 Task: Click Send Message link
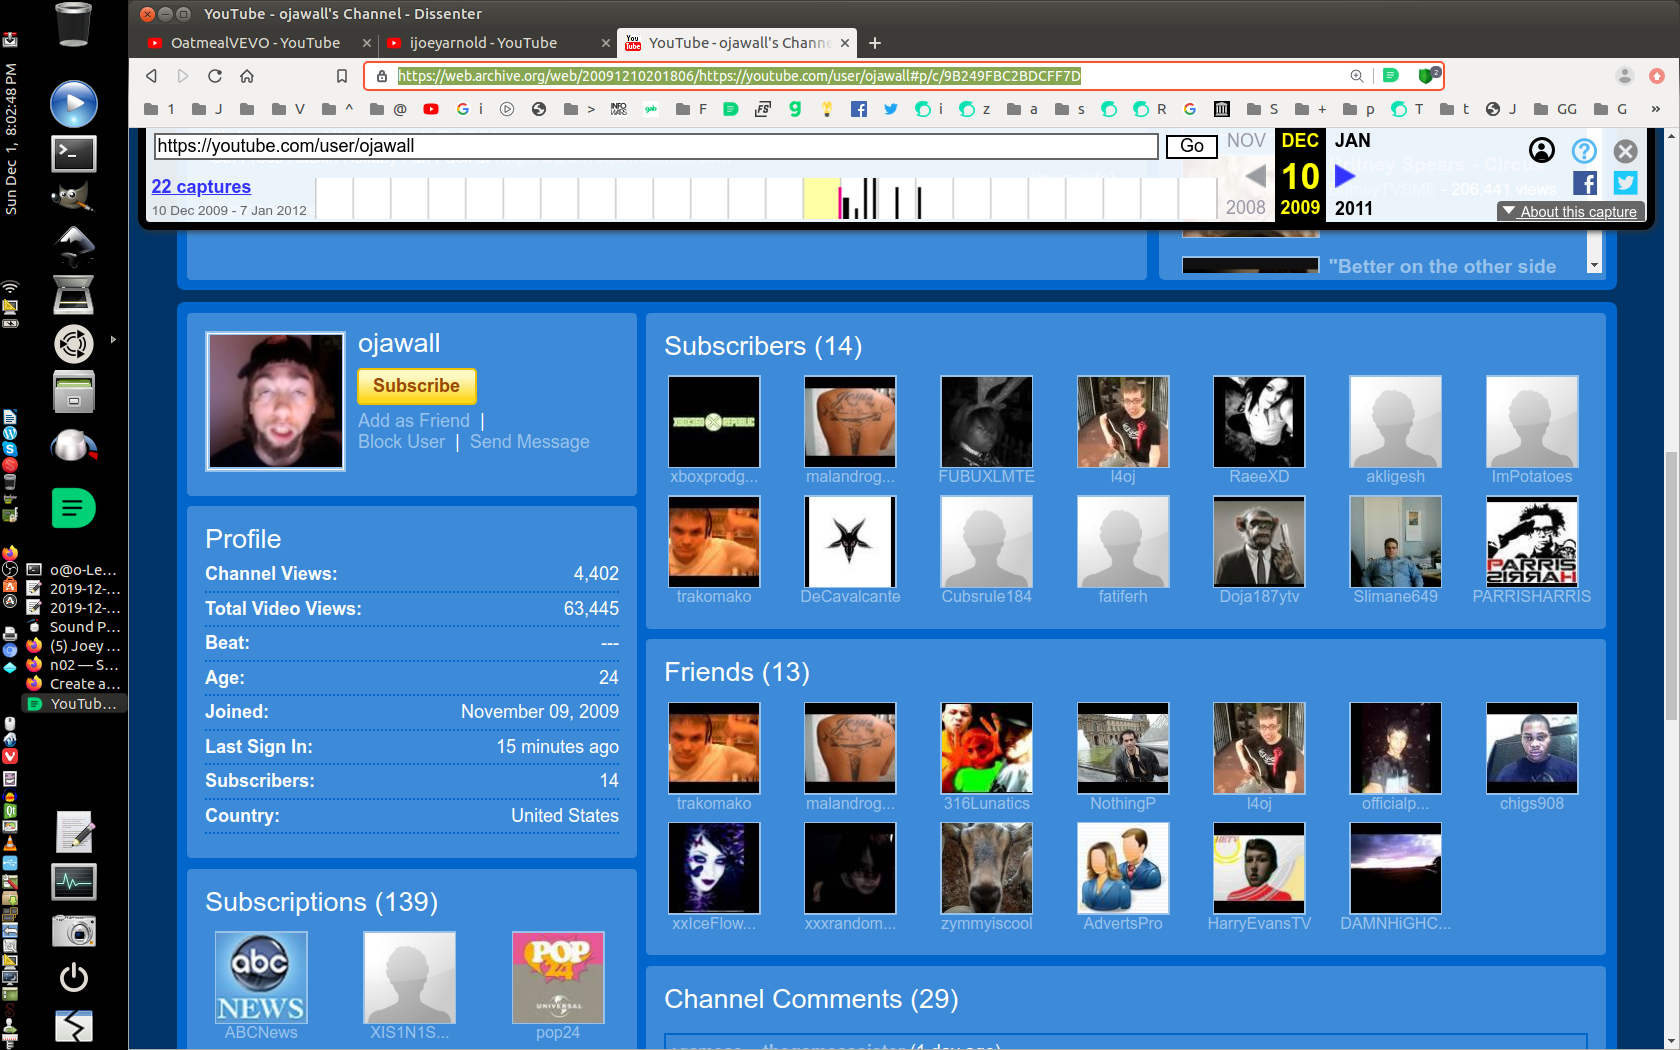530,442
